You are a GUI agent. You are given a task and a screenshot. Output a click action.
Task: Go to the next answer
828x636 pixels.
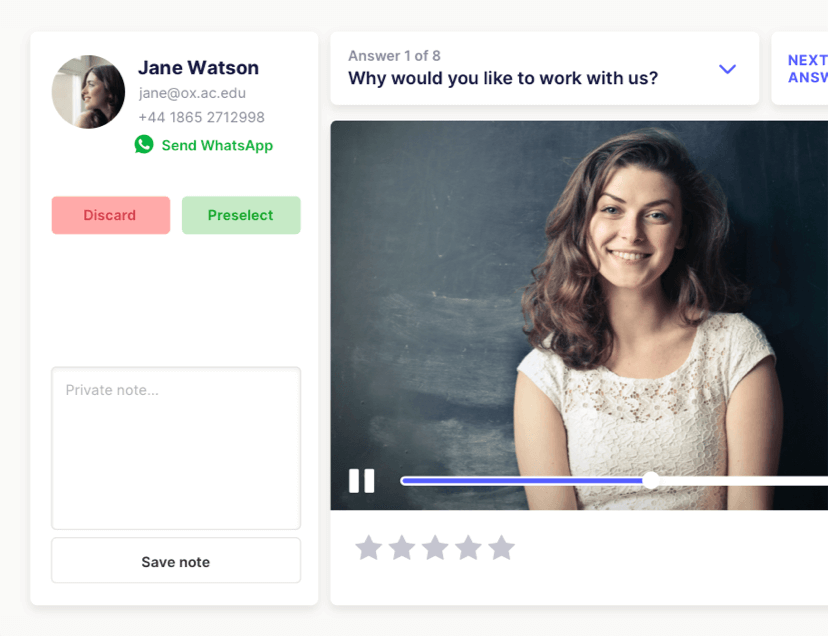click(x=806, y=69)
